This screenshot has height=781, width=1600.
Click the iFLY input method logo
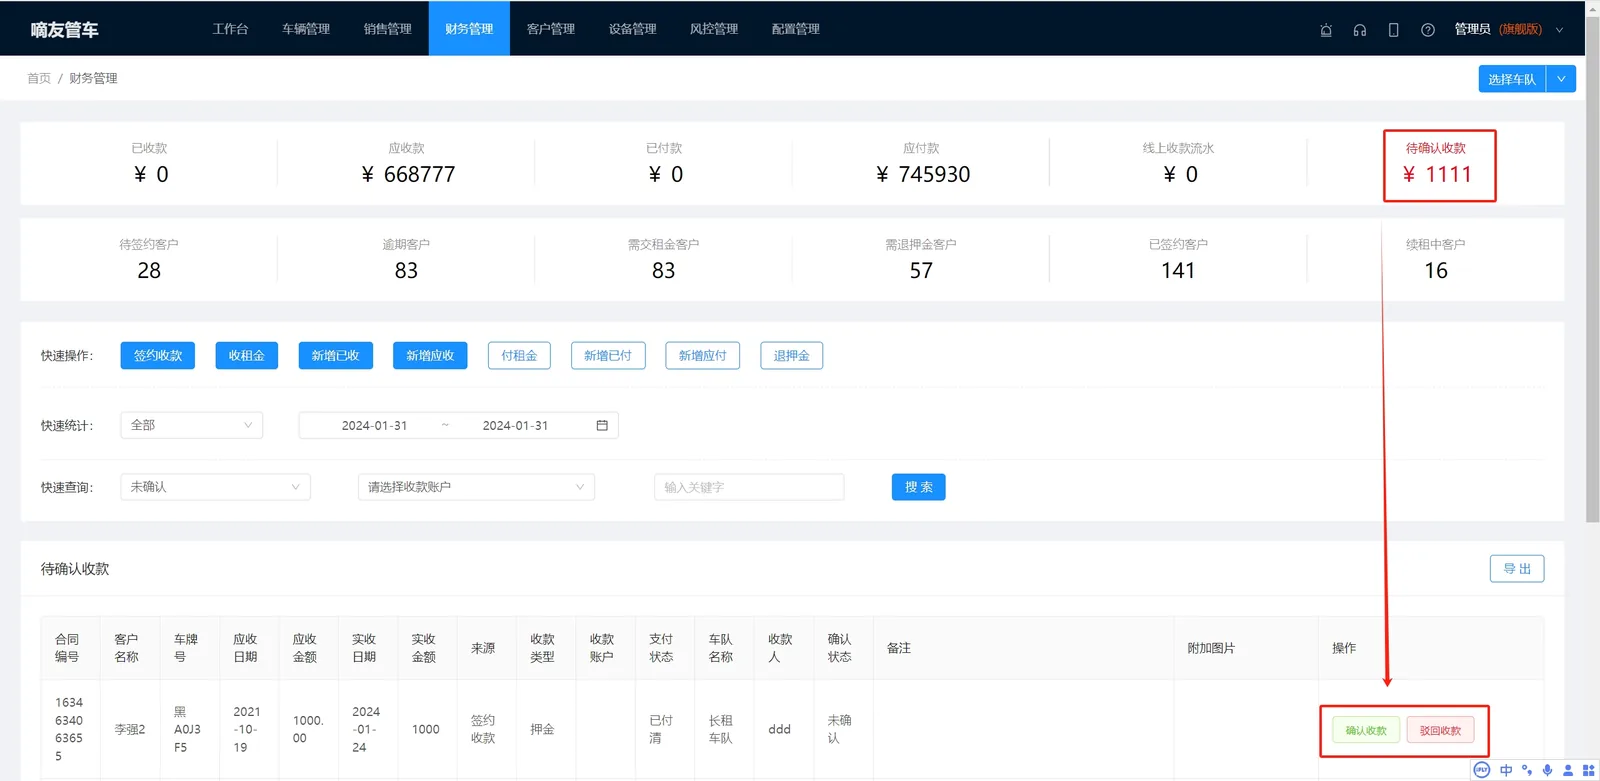pyautogui.click(x=1482, y=770)
